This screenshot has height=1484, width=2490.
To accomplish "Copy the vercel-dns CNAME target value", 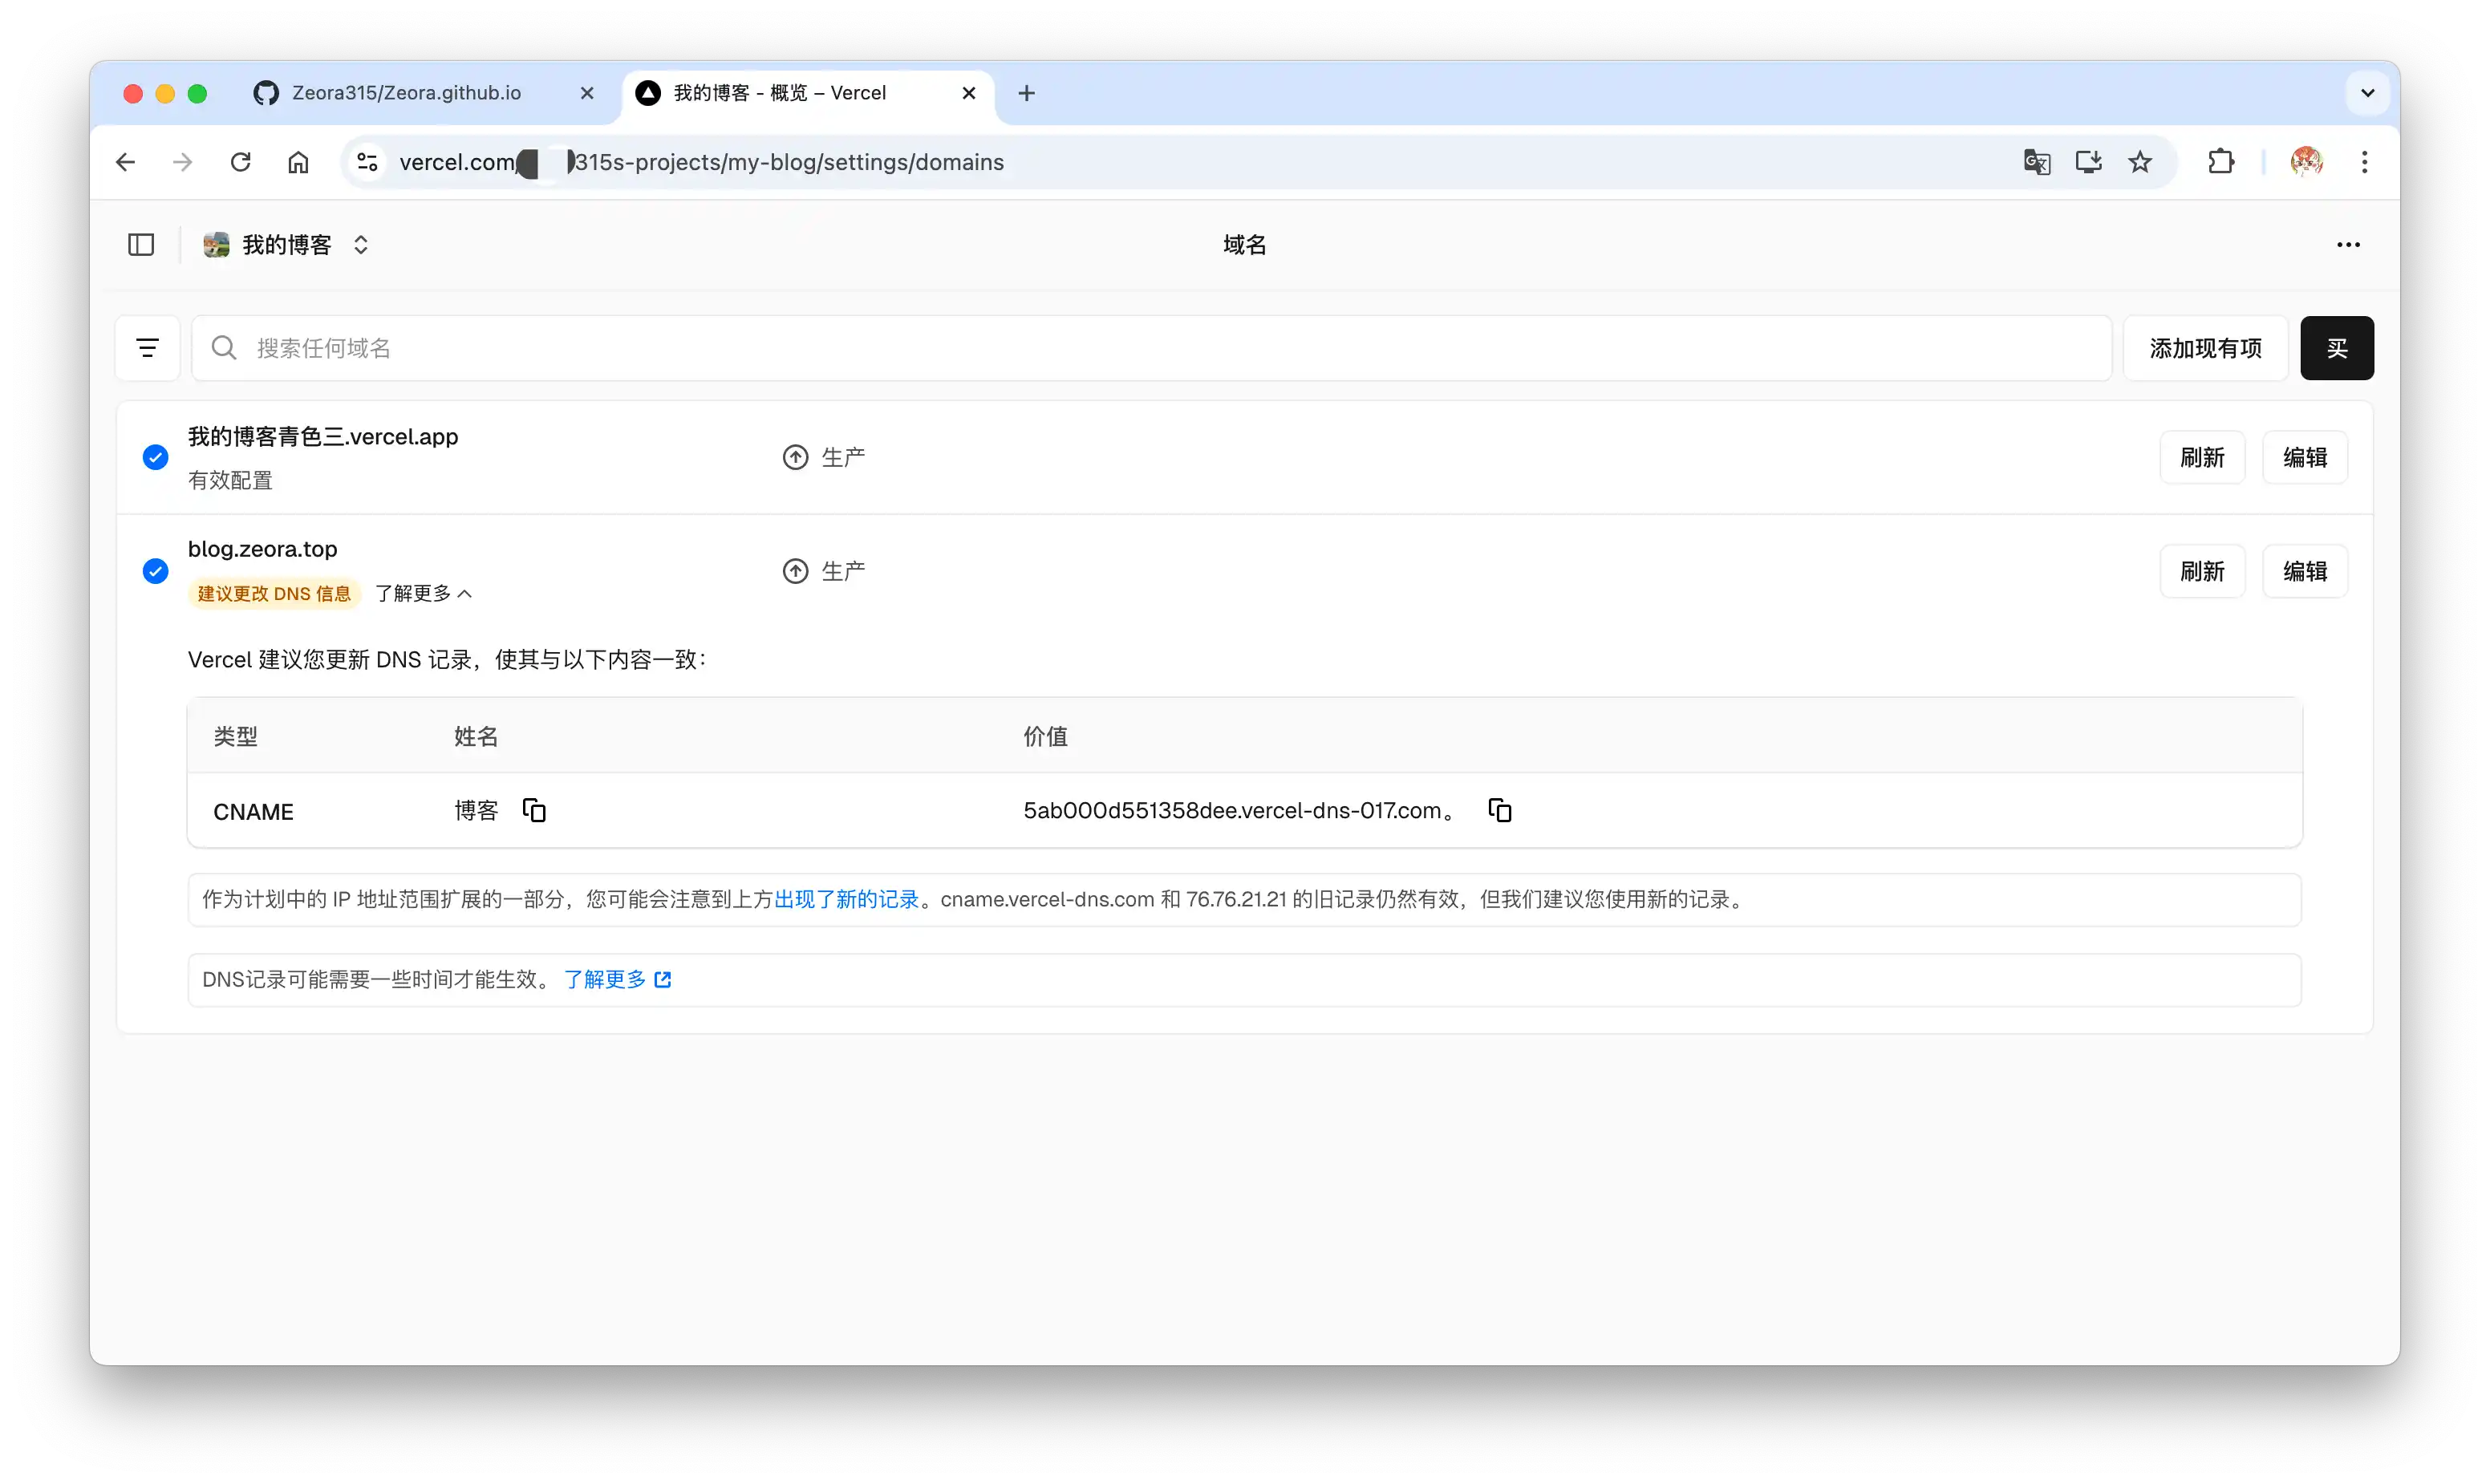I will [x=1499, y=810].
